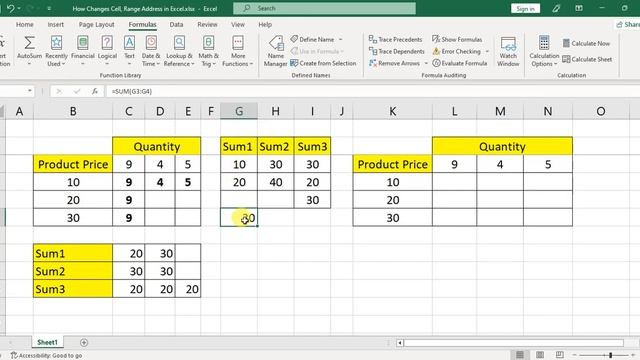Image resolution: width=640 pixels, height=360 pixels.
Task: Click the zoom slider handle
Action: pyautogui.click(x=611, y=355)
